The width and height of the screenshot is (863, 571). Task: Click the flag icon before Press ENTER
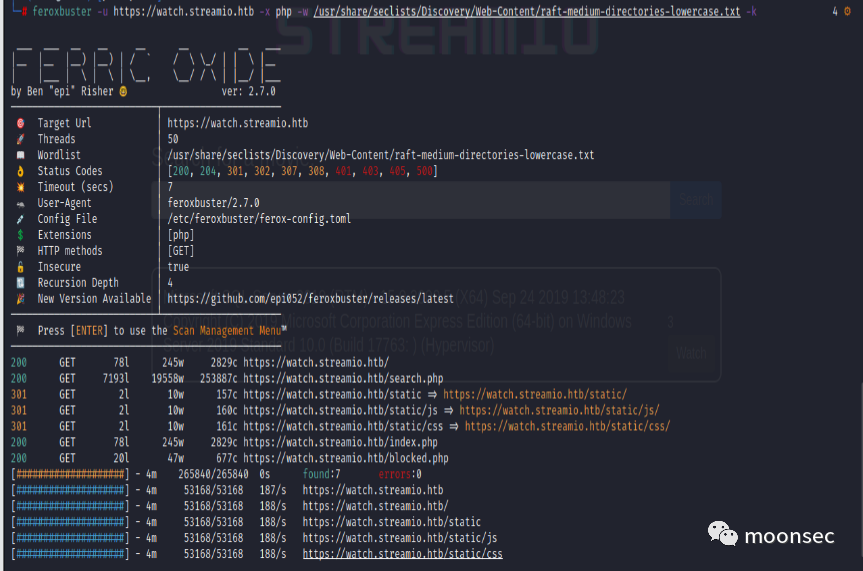tap(20, 330)
